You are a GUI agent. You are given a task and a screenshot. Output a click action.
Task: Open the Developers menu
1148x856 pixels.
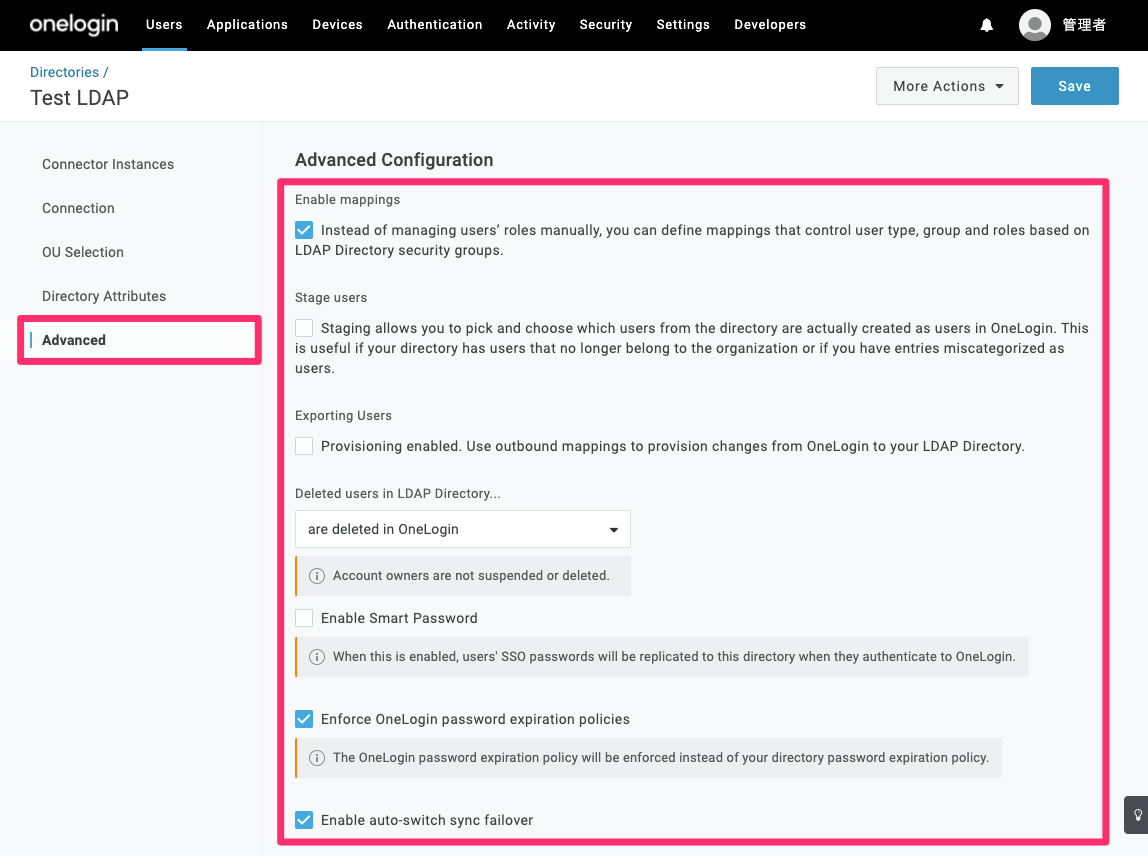coord(770,25)
